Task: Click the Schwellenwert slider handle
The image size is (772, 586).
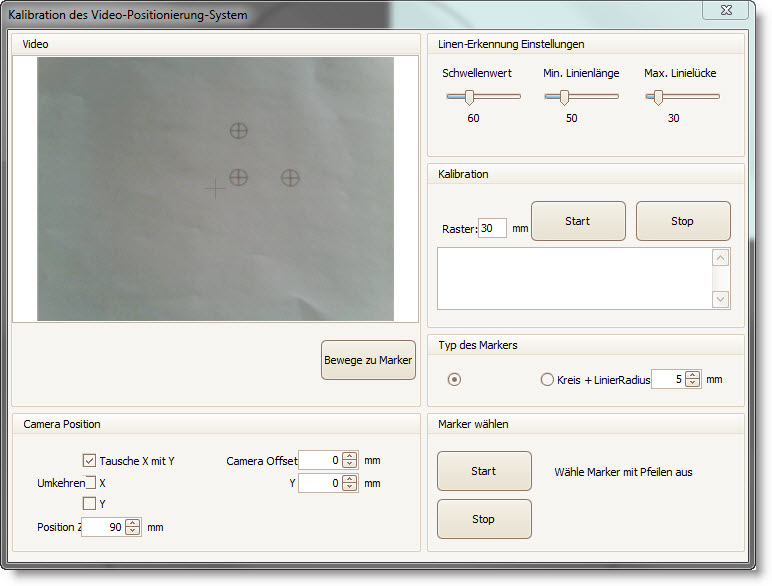Action: click(469, 97)
